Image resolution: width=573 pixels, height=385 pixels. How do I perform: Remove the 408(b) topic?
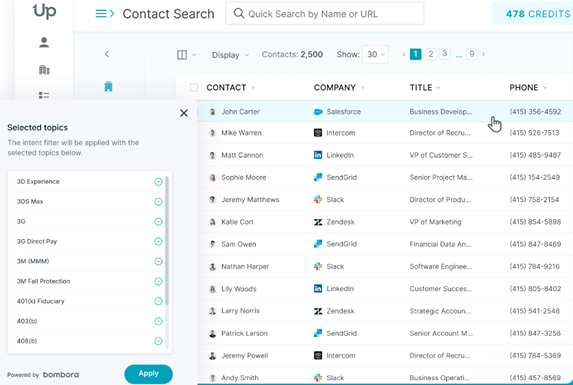tap(158, 341)
